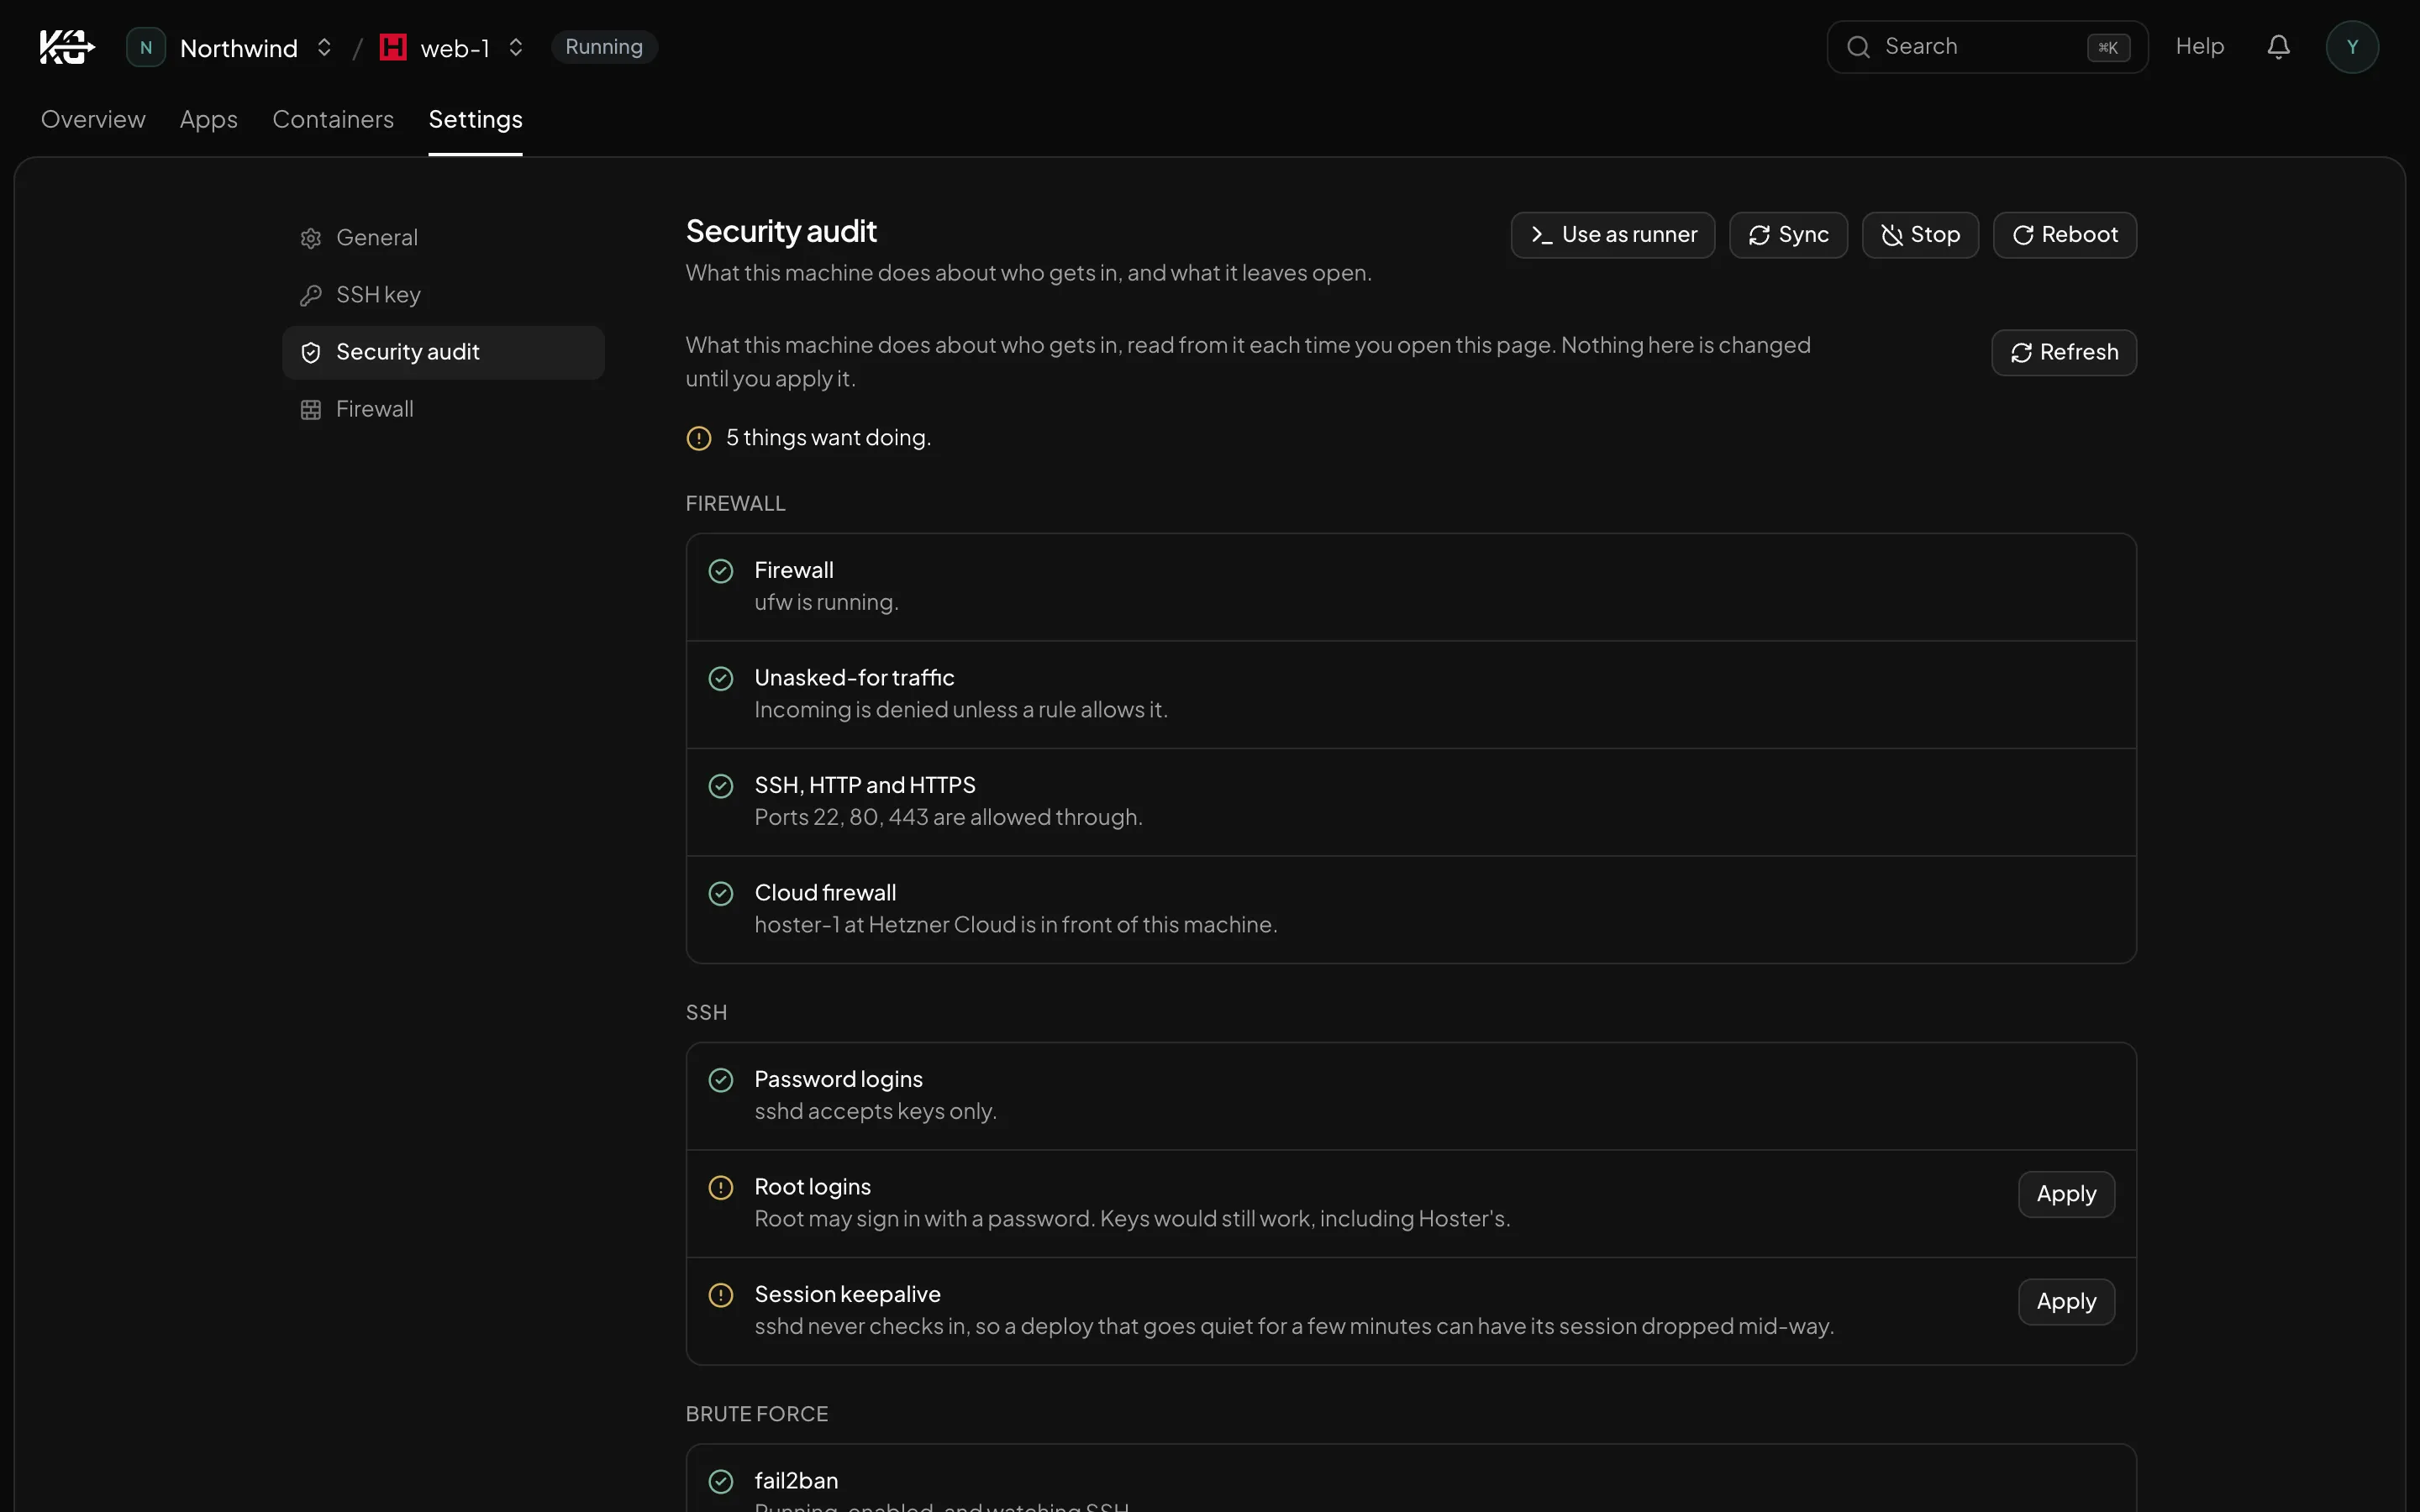Click the key icon beside SSH key
This screenshot has height=1512, width=2420.
coord(311,295)
